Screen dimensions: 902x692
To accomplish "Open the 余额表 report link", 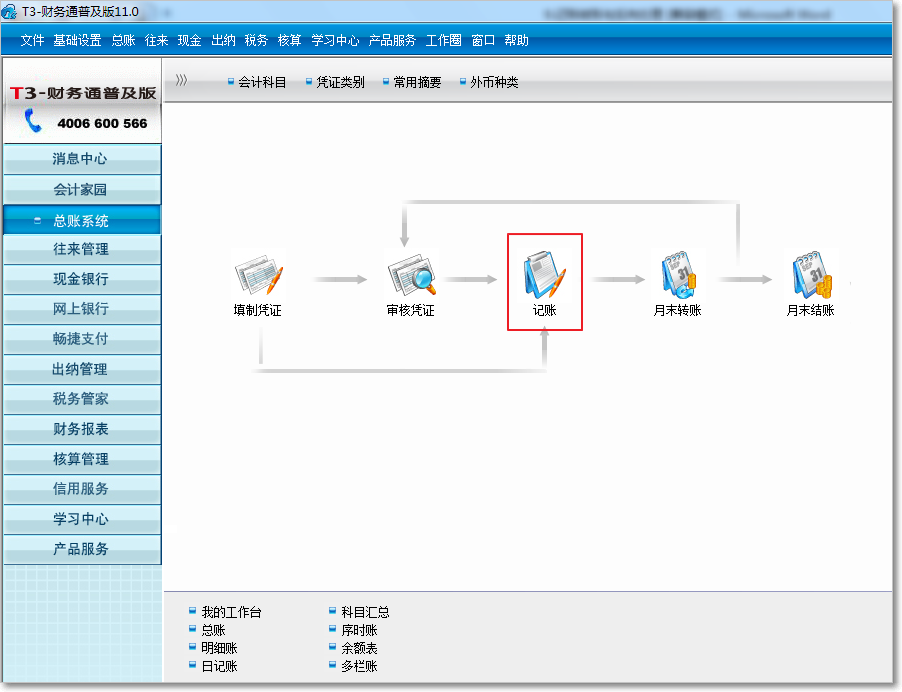I will coord(359,648).
